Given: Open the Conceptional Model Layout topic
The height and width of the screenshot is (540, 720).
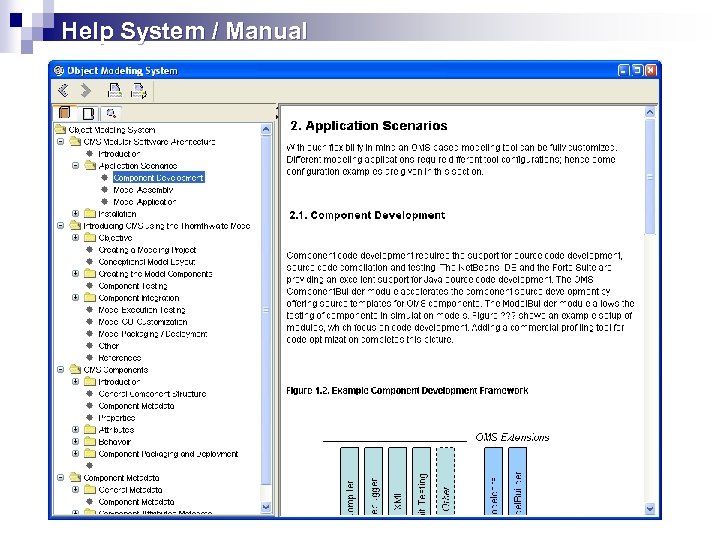Looking at the screenshot, I should [146, 262].
